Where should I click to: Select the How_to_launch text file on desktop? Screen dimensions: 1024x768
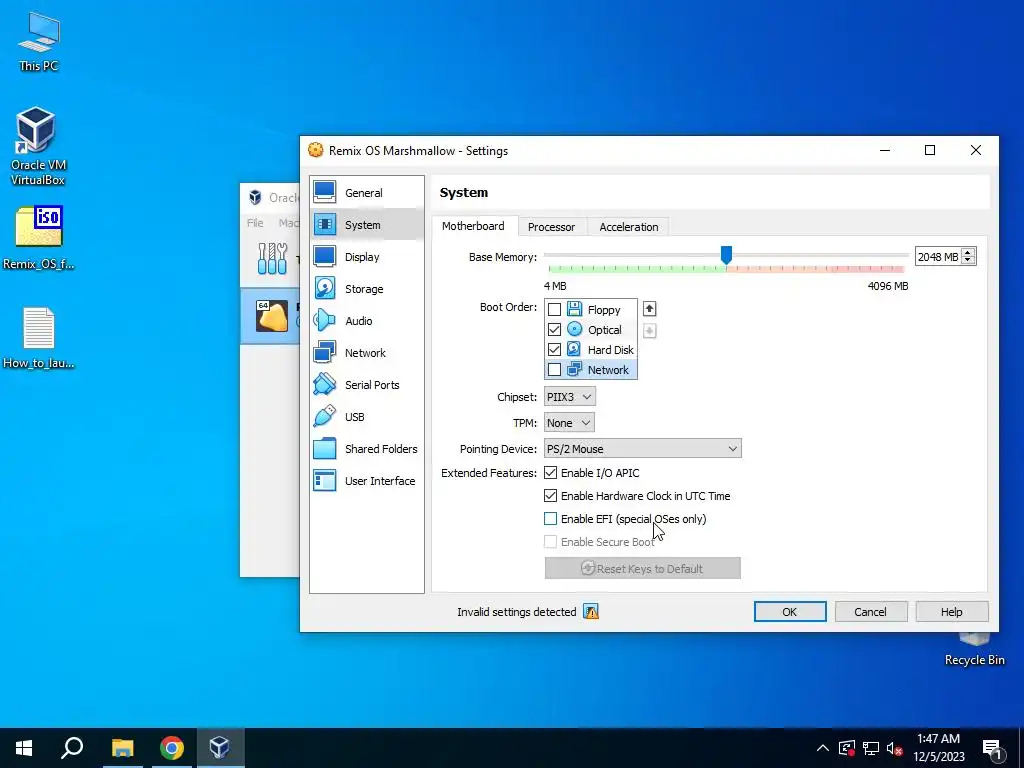click(39, 338)
